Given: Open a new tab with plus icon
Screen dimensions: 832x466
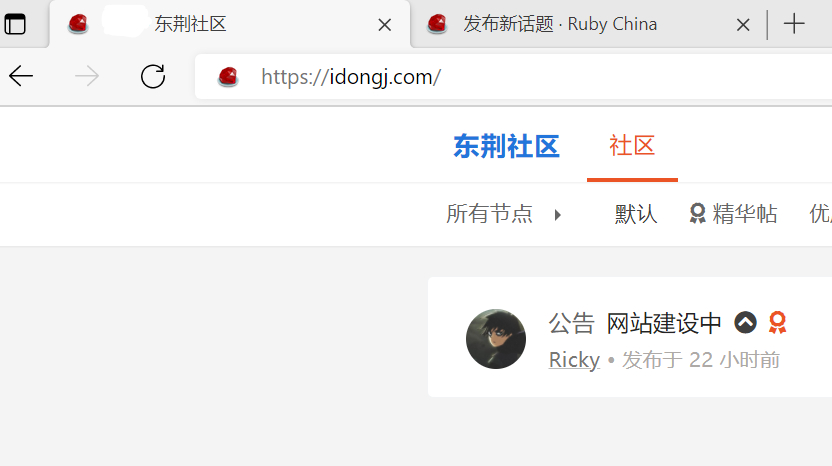Looking at the screenshot, I should coord(794,24).
